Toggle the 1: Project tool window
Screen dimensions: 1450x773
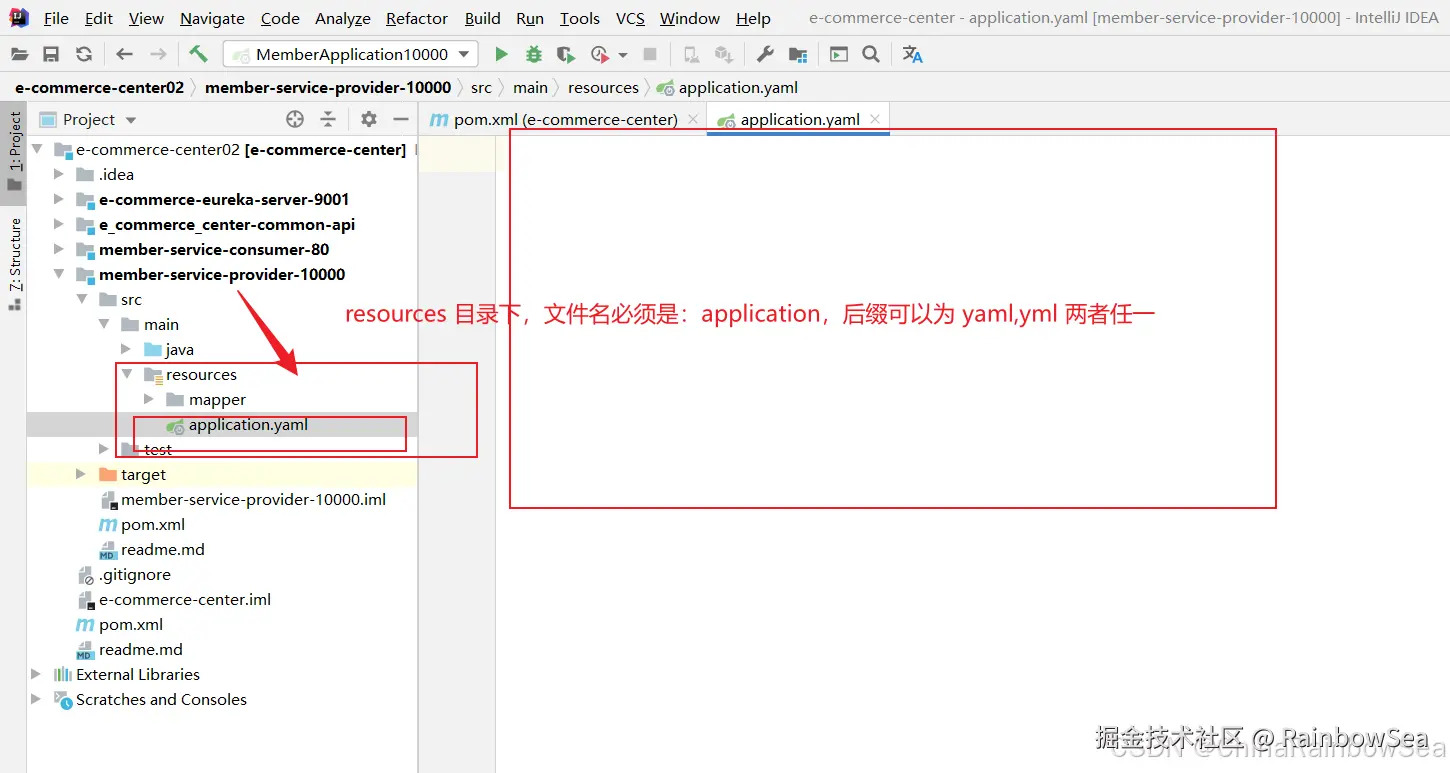[x=14, y=152]
